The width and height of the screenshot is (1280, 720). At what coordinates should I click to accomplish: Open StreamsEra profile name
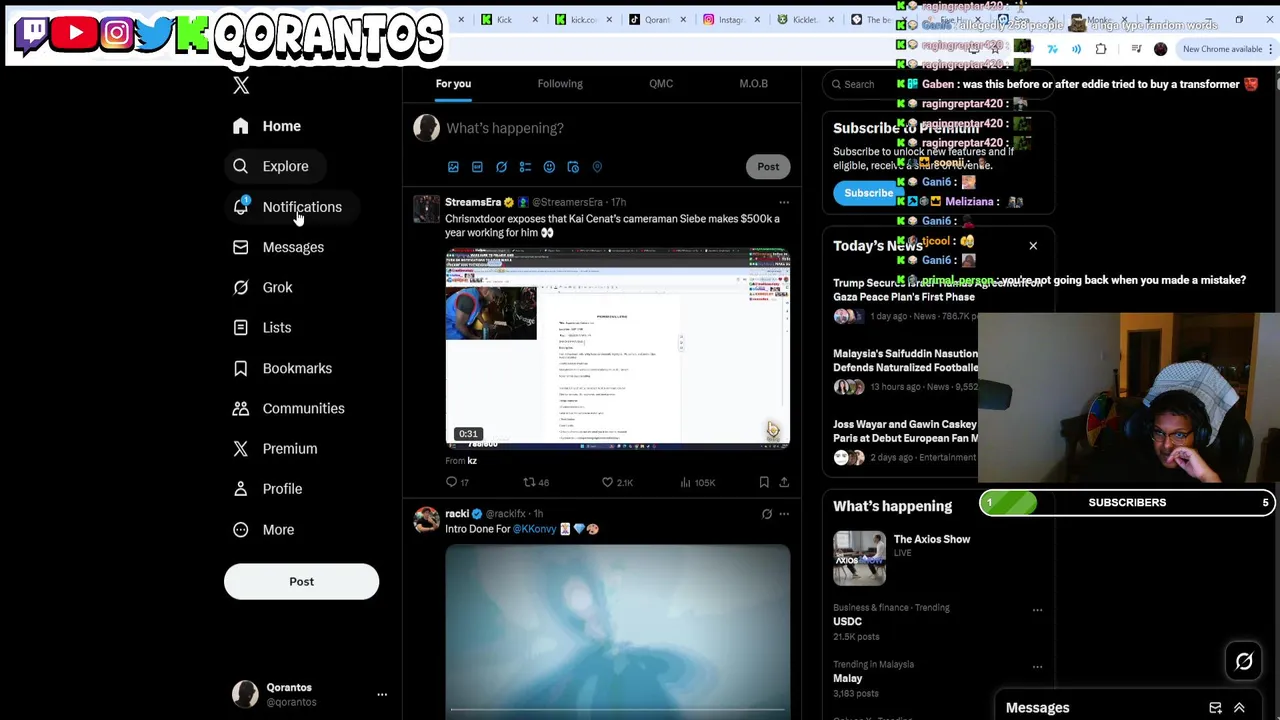point(473,203)
